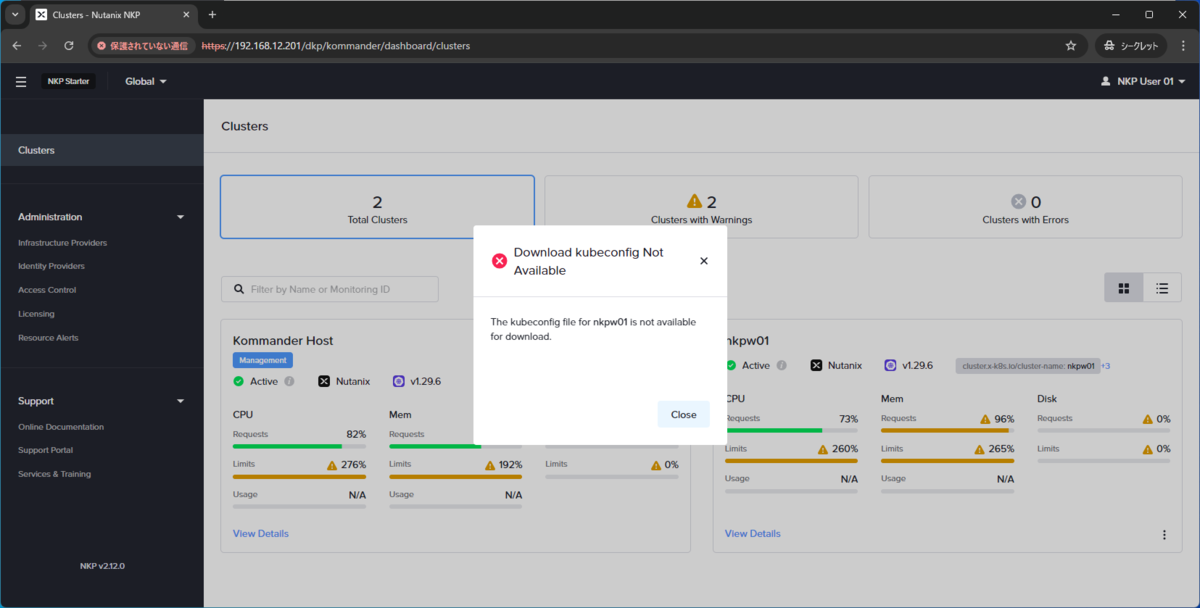Open the browser three-dot menu
This screenshot has width=1200, height=608.
pyautogui.click(x=1182, y=46)
